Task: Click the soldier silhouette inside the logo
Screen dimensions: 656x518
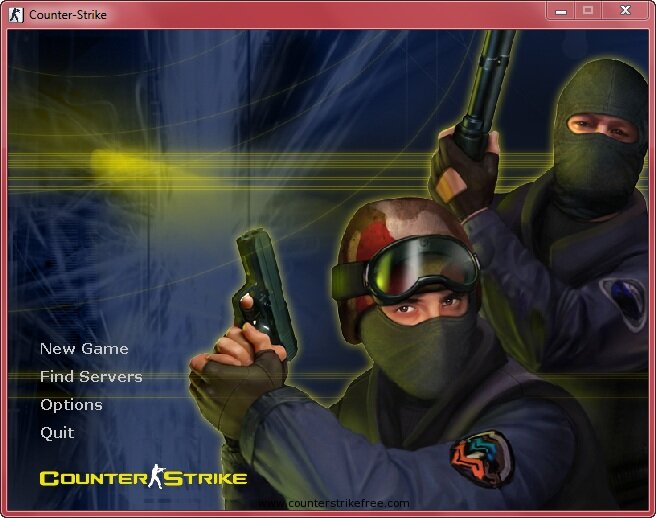Action: 156,477
